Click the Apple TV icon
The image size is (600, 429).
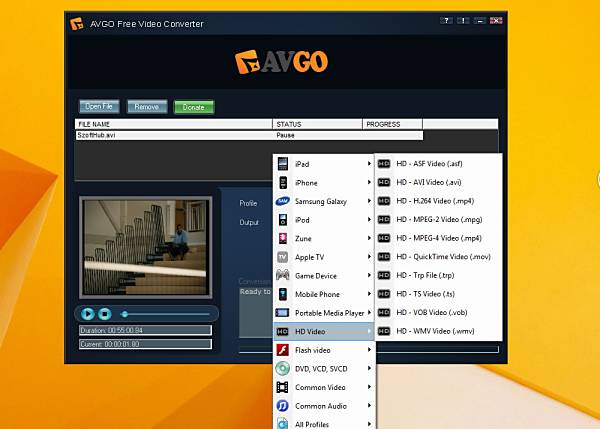[x=282, y=257]
